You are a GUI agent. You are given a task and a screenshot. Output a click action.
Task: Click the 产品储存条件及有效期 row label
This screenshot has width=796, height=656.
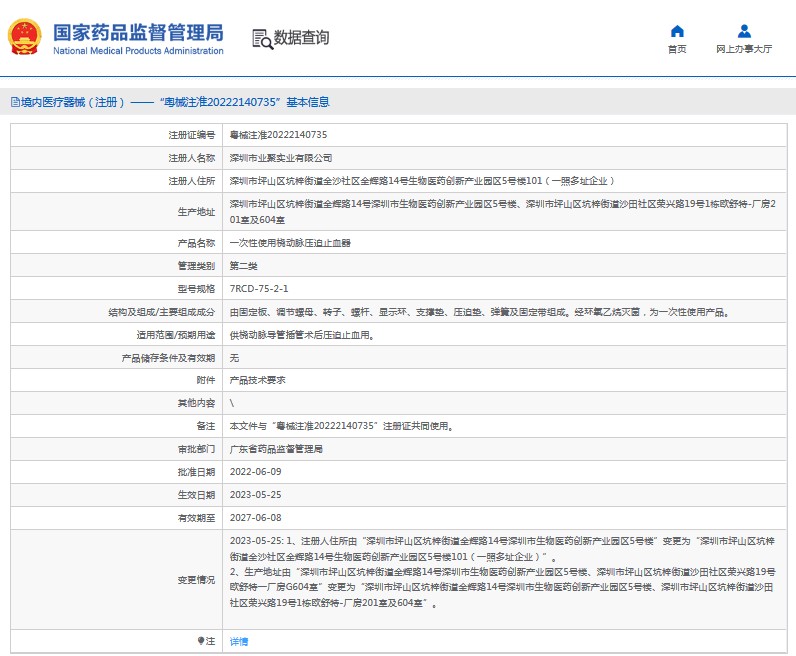[168, 358]
